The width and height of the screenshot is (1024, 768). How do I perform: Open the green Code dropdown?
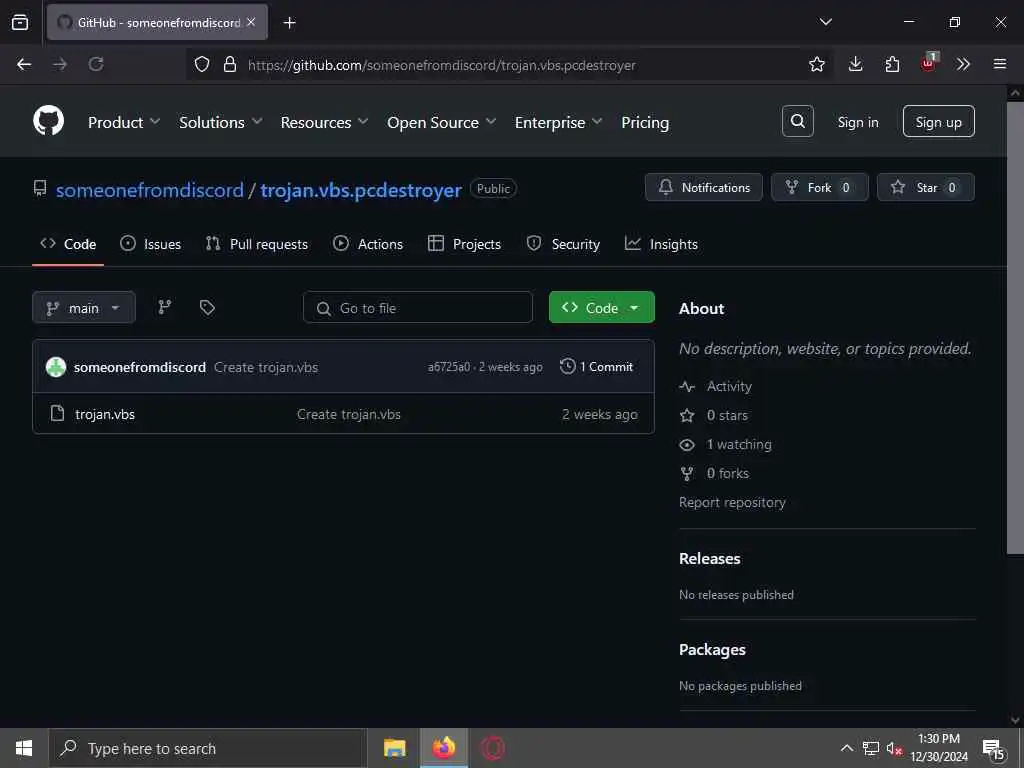tap(601, 307)
